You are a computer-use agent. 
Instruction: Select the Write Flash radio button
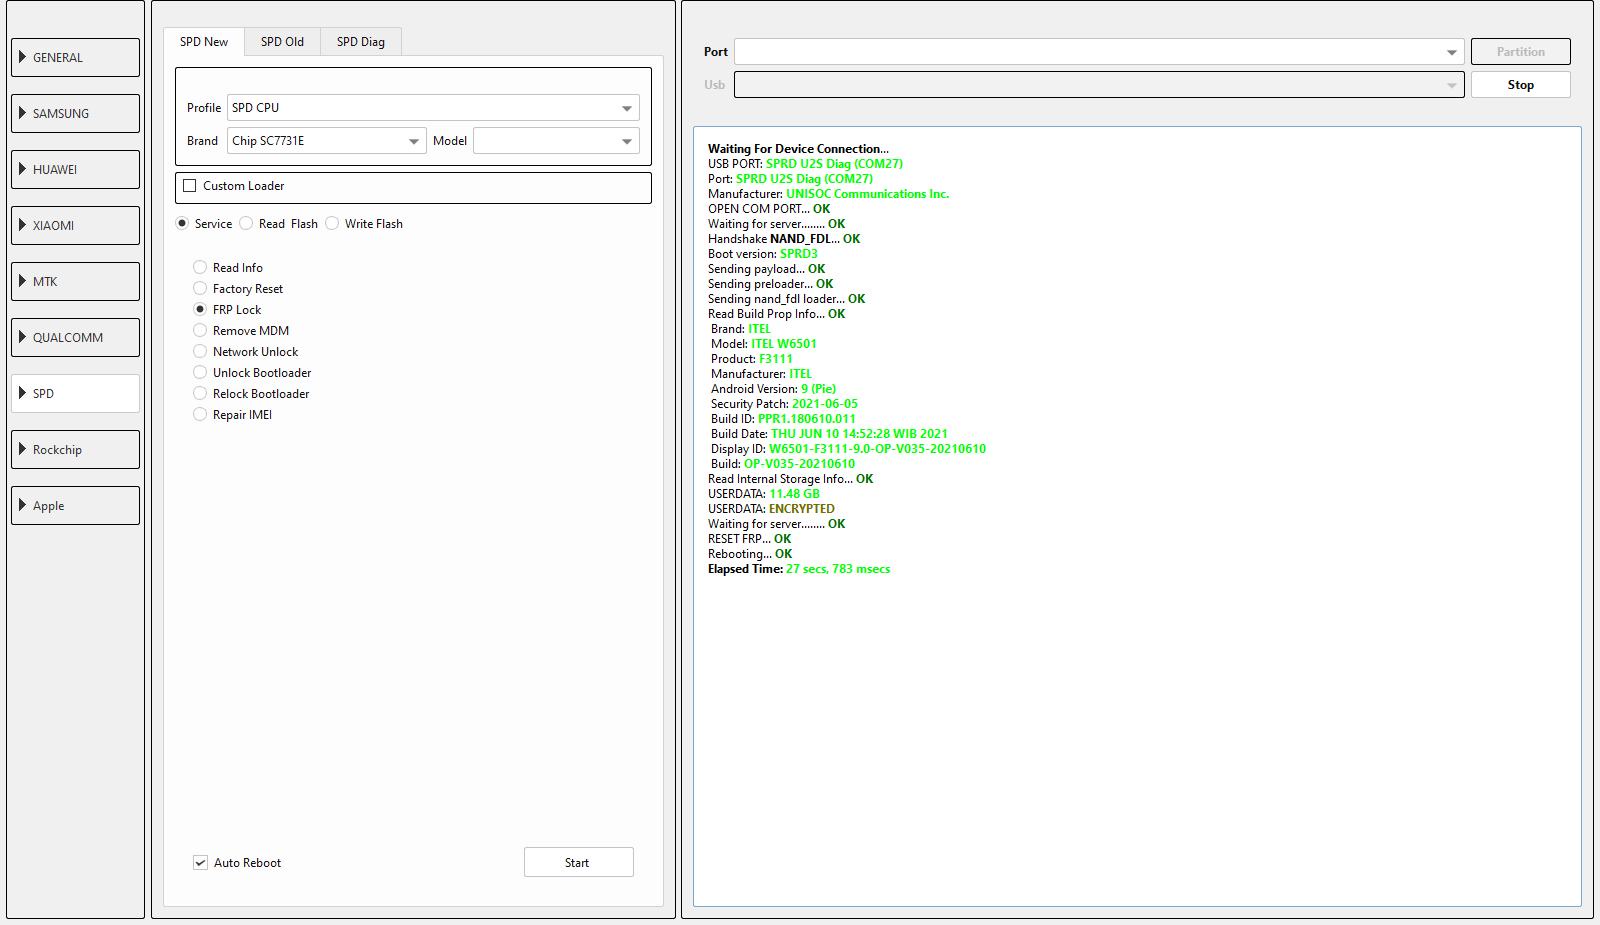(332, 224)
